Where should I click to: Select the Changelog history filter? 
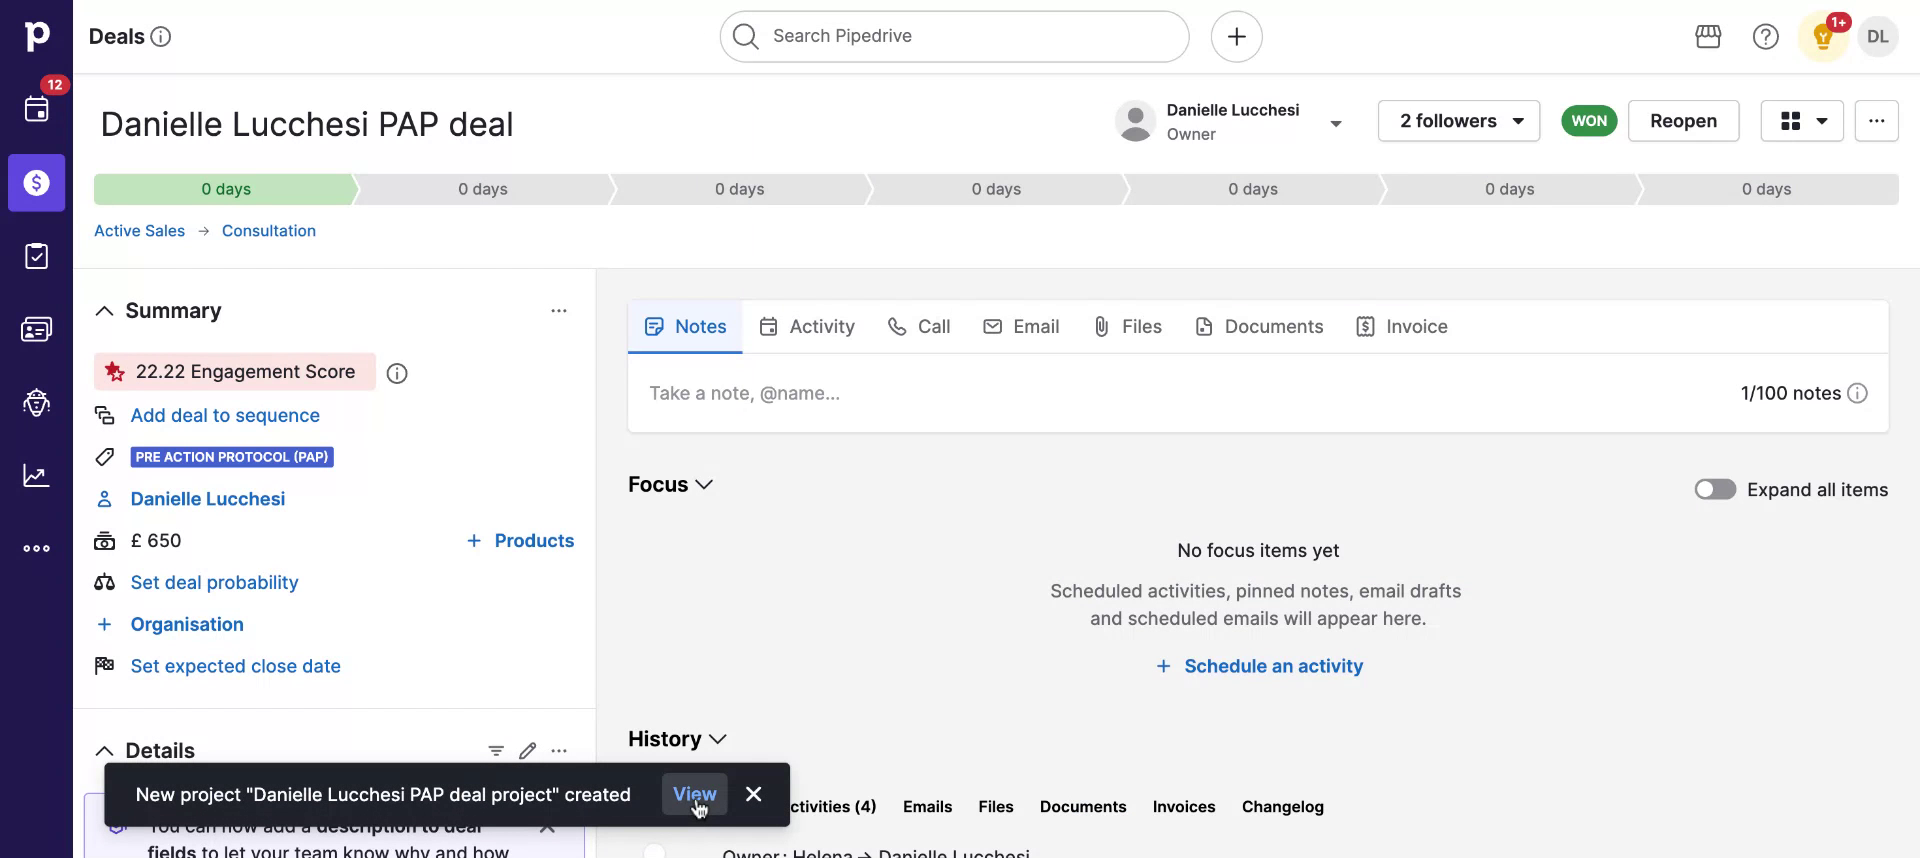pos(1282,807)
